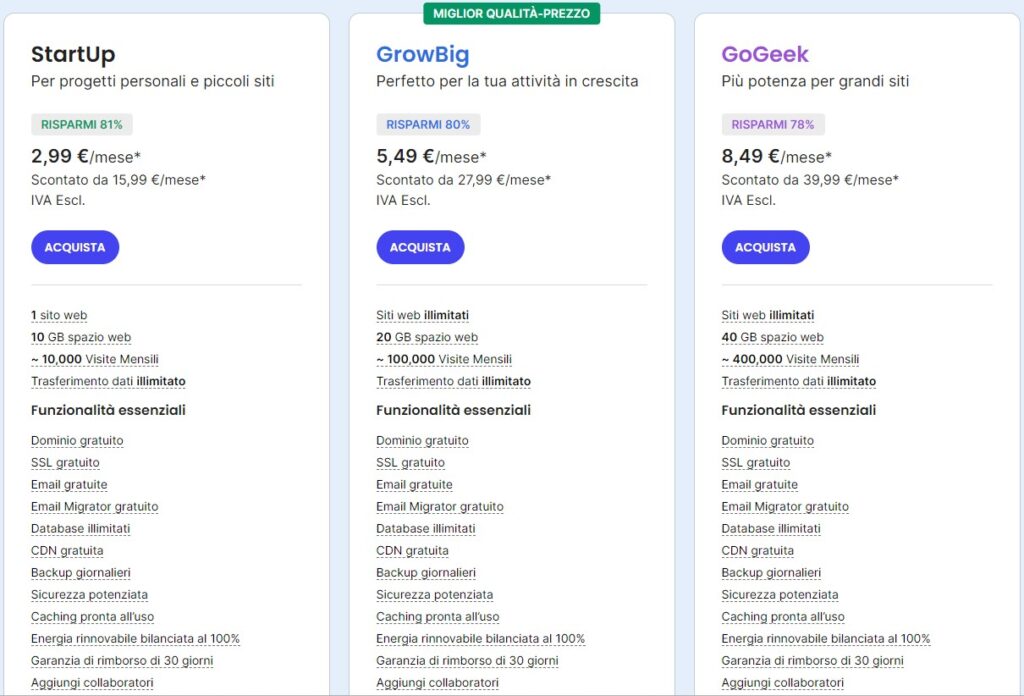Open the GoGeek plan heading
The height and width of the screenshot is (696, 1024).
(x=765, y=54)
